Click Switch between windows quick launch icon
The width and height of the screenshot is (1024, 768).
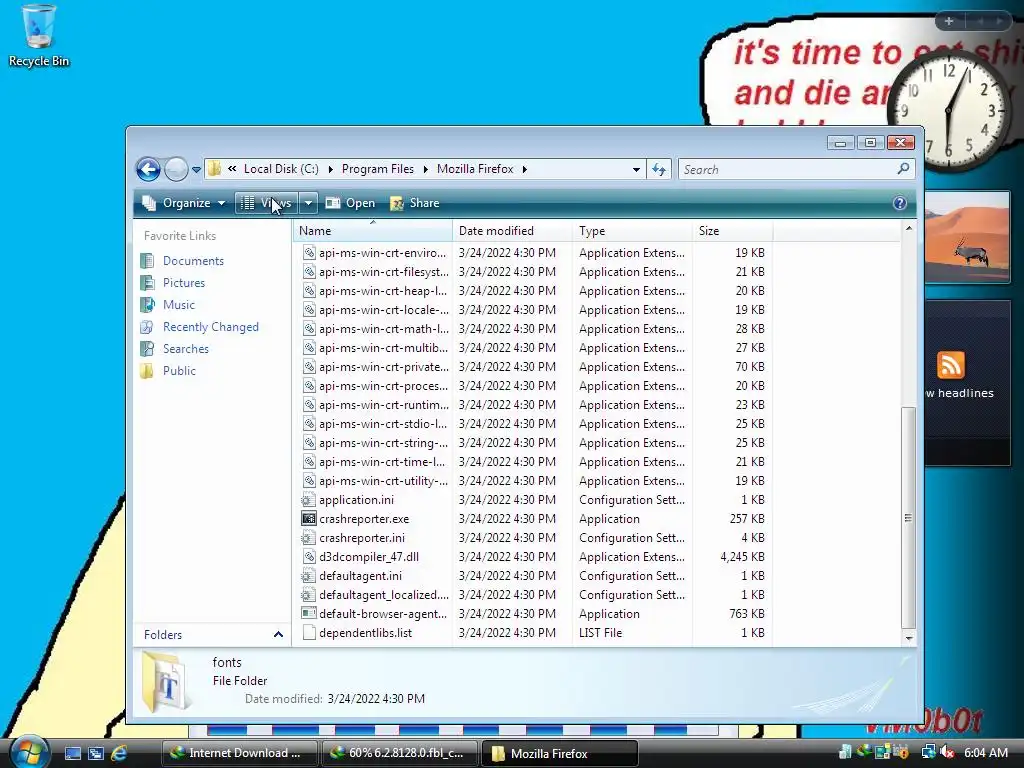click(95, 753)
